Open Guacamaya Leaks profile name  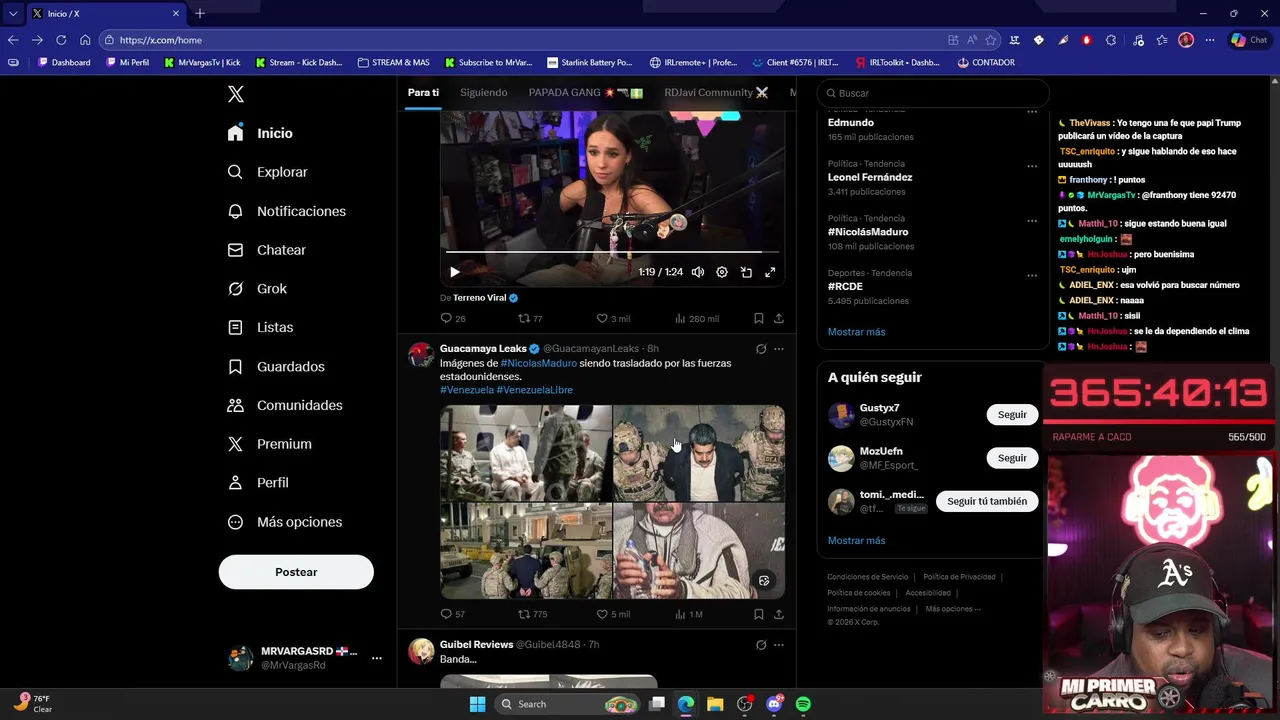click(483, 349)
